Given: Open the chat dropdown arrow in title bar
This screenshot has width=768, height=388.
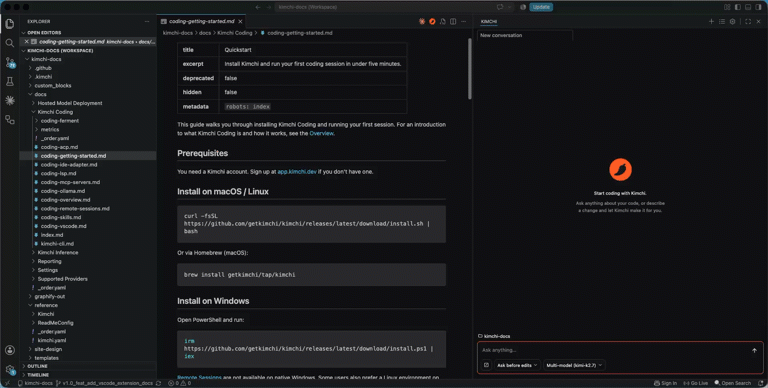Looking at the screenshot, I should (509, 7).
